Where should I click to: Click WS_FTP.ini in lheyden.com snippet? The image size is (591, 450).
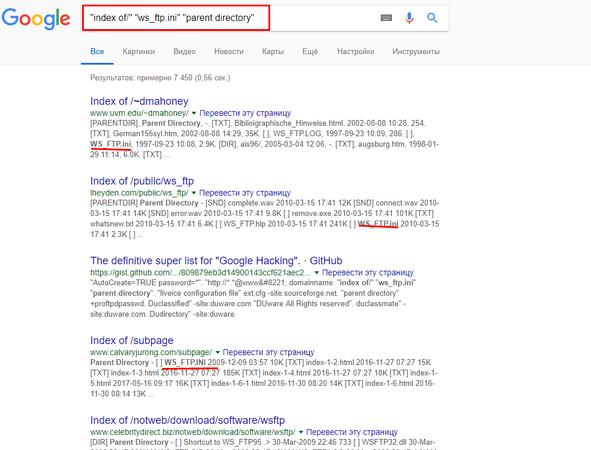378,224
